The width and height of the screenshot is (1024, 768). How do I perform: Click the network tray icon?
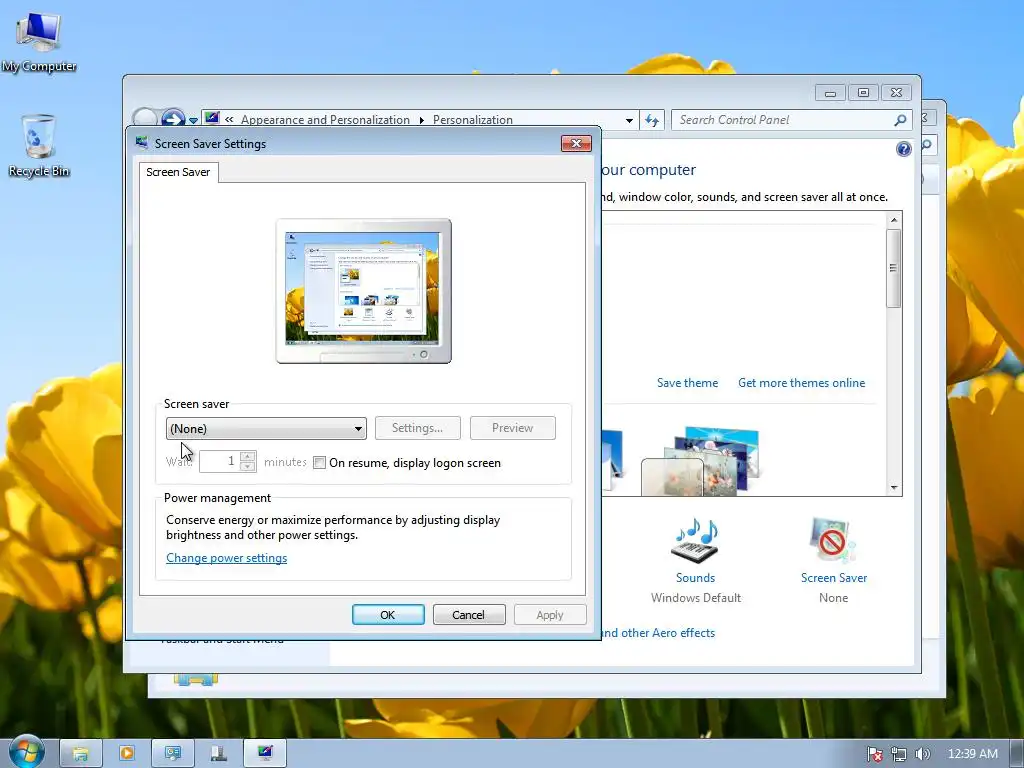[x=899, y=754]
